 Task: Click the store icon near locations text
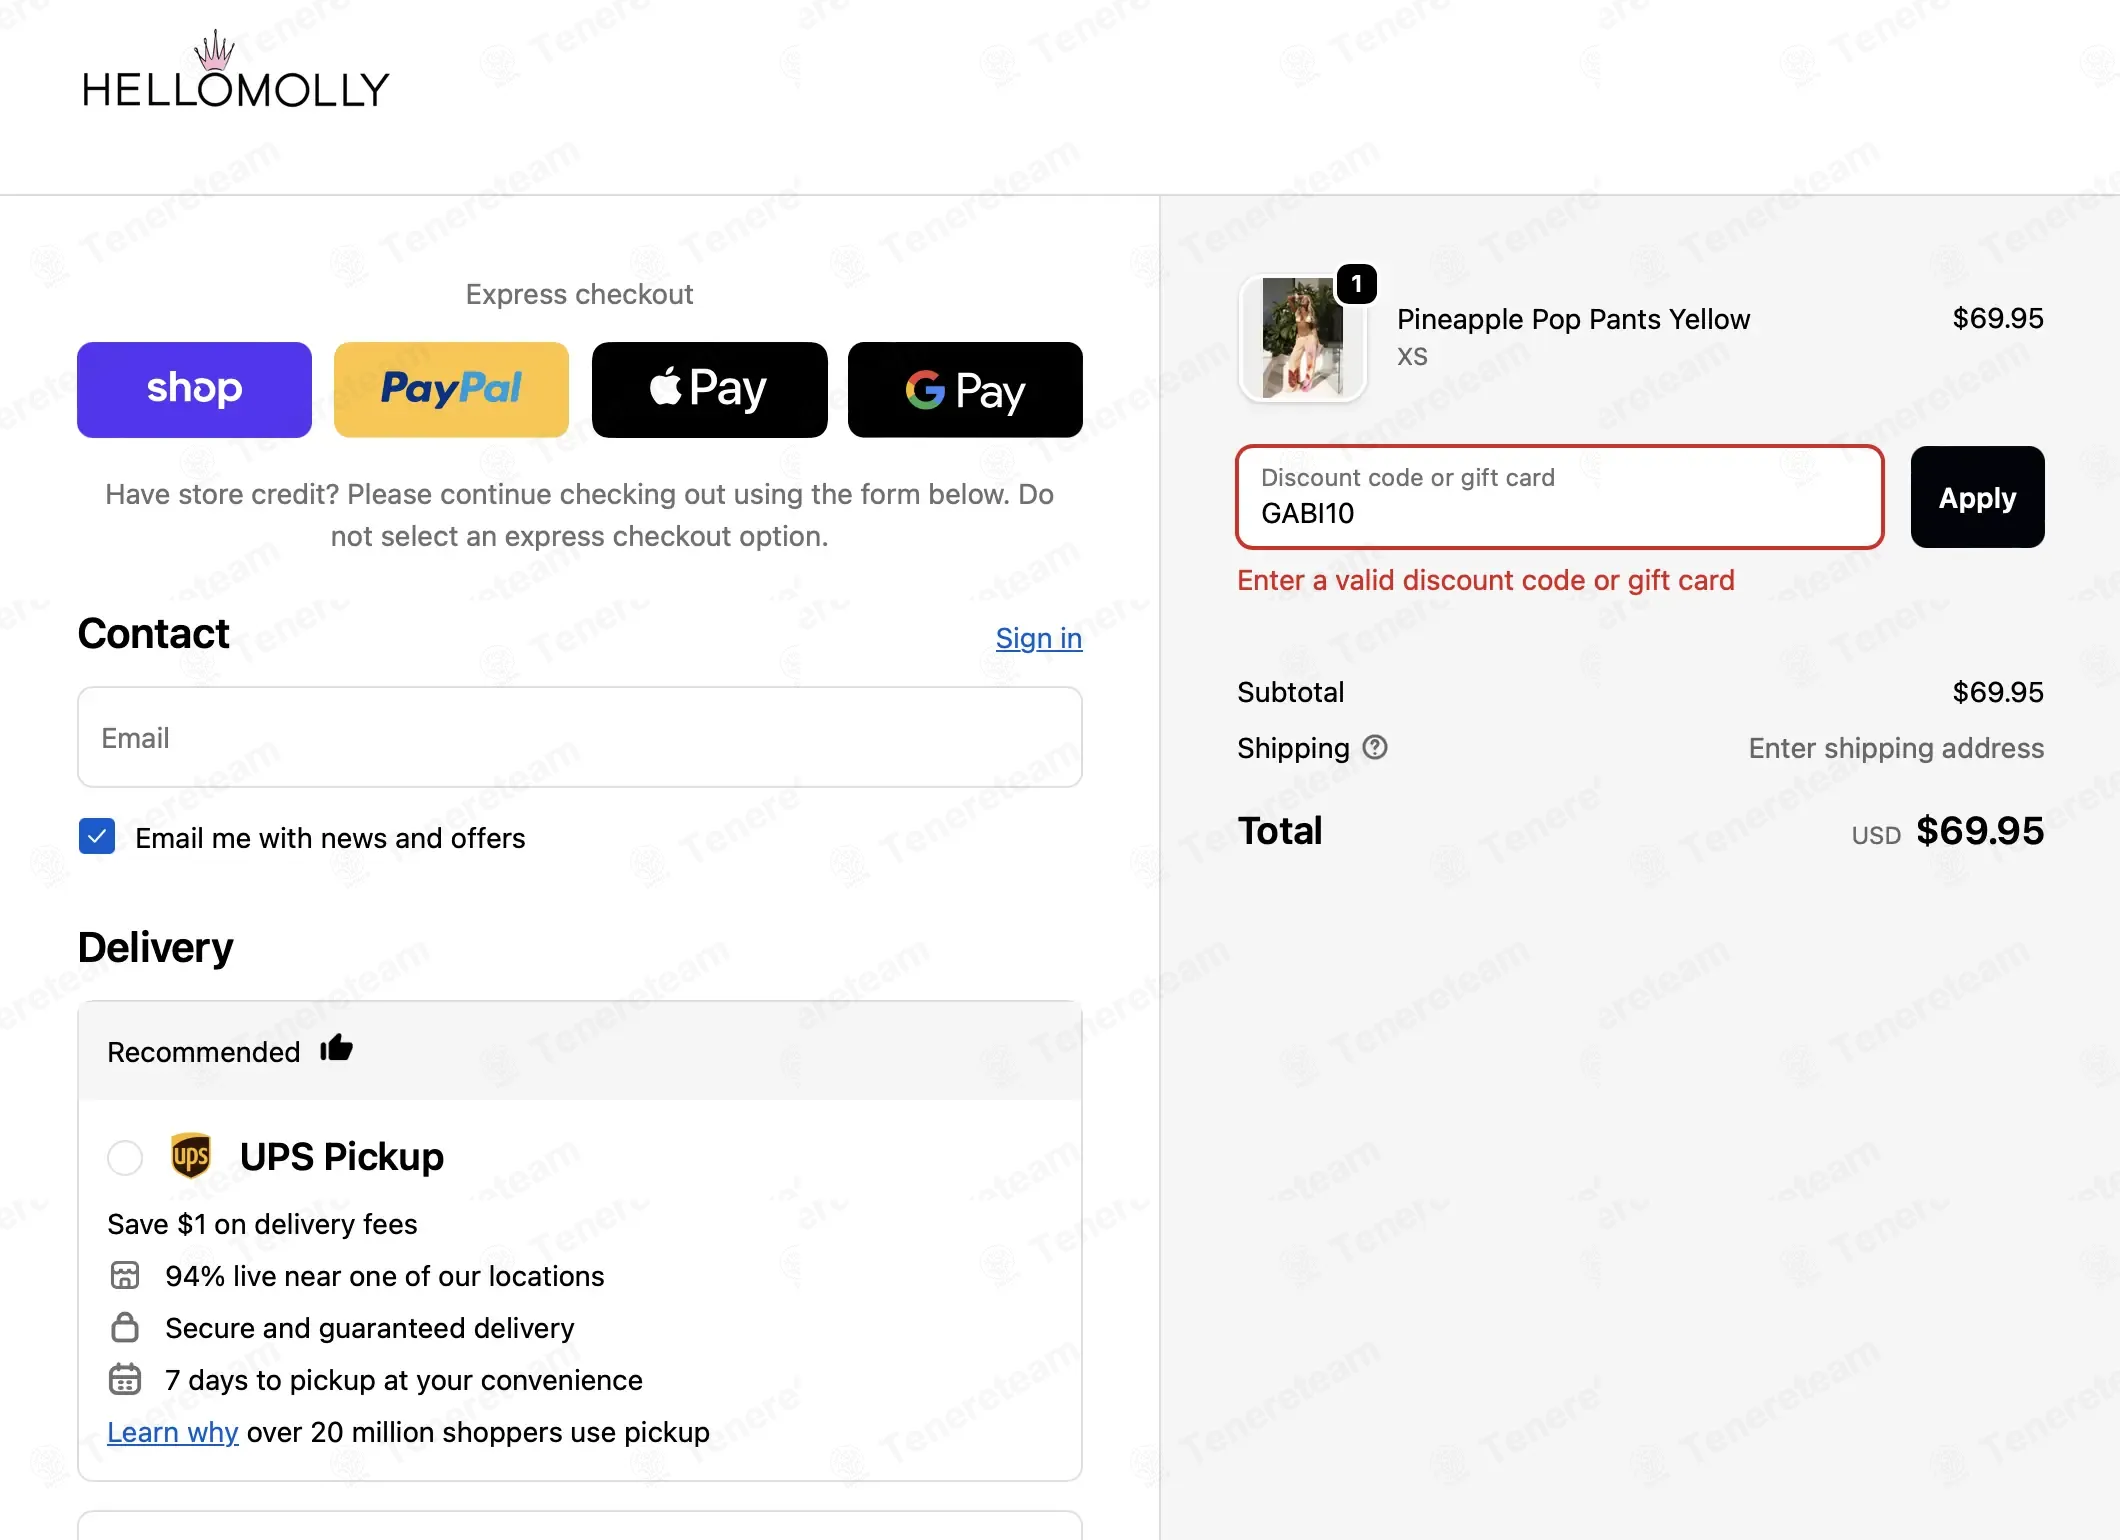(x=125, y=1275)
